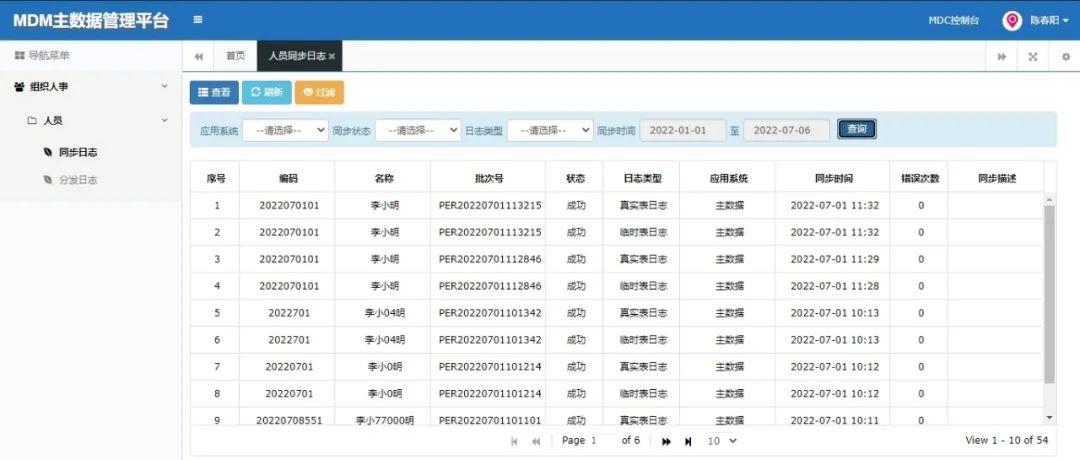
Task: Sort by 日志类型 column header
Action: pyautogui.click(x=642, y=178)
